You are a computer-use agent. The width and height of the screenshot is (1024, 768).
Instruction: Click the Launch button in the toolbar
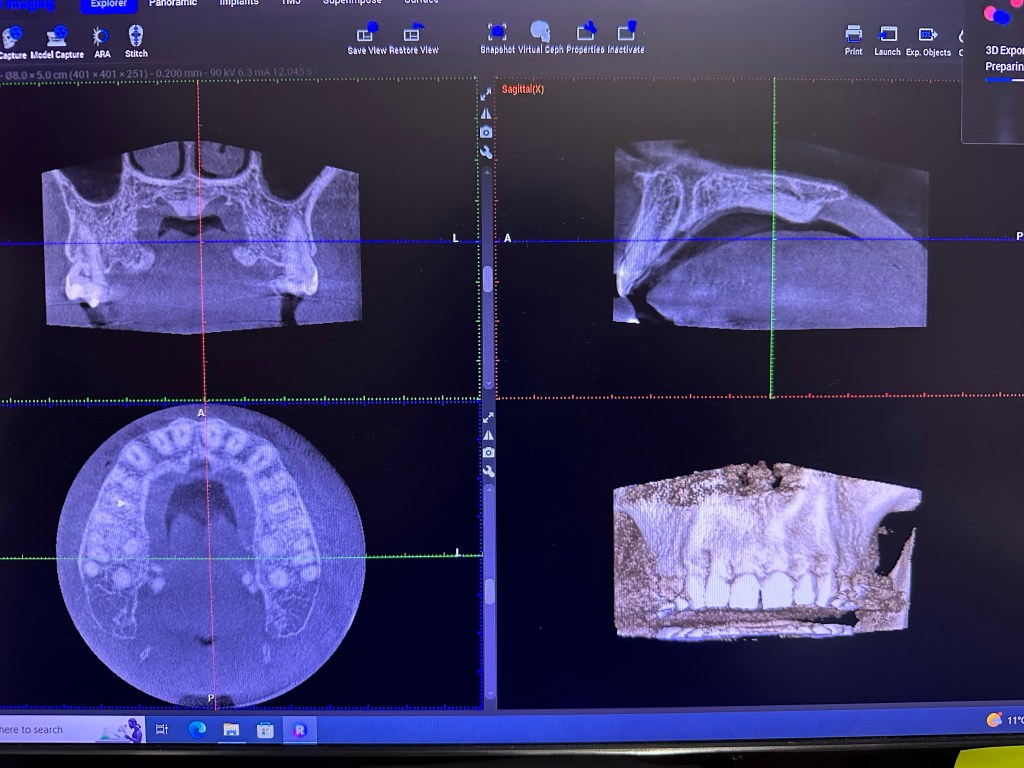coord(887,34)
